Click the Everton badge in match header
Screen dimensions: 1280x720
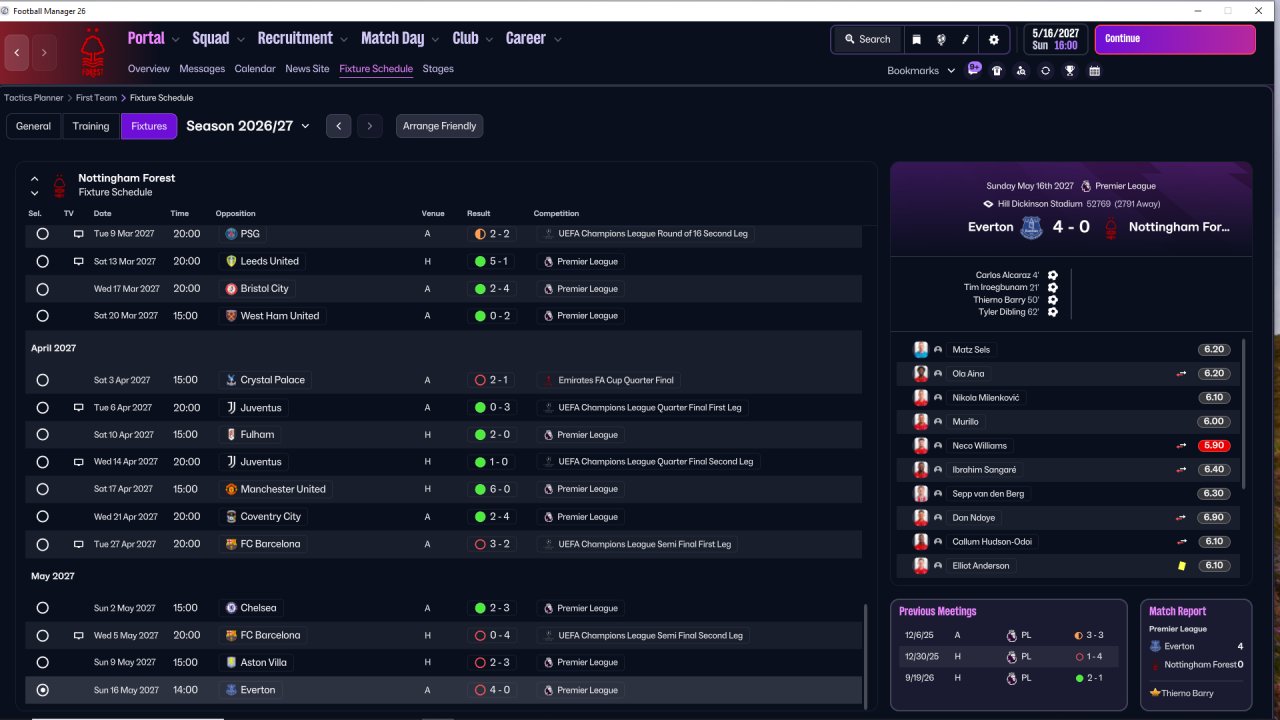[x=1031, y=228]
